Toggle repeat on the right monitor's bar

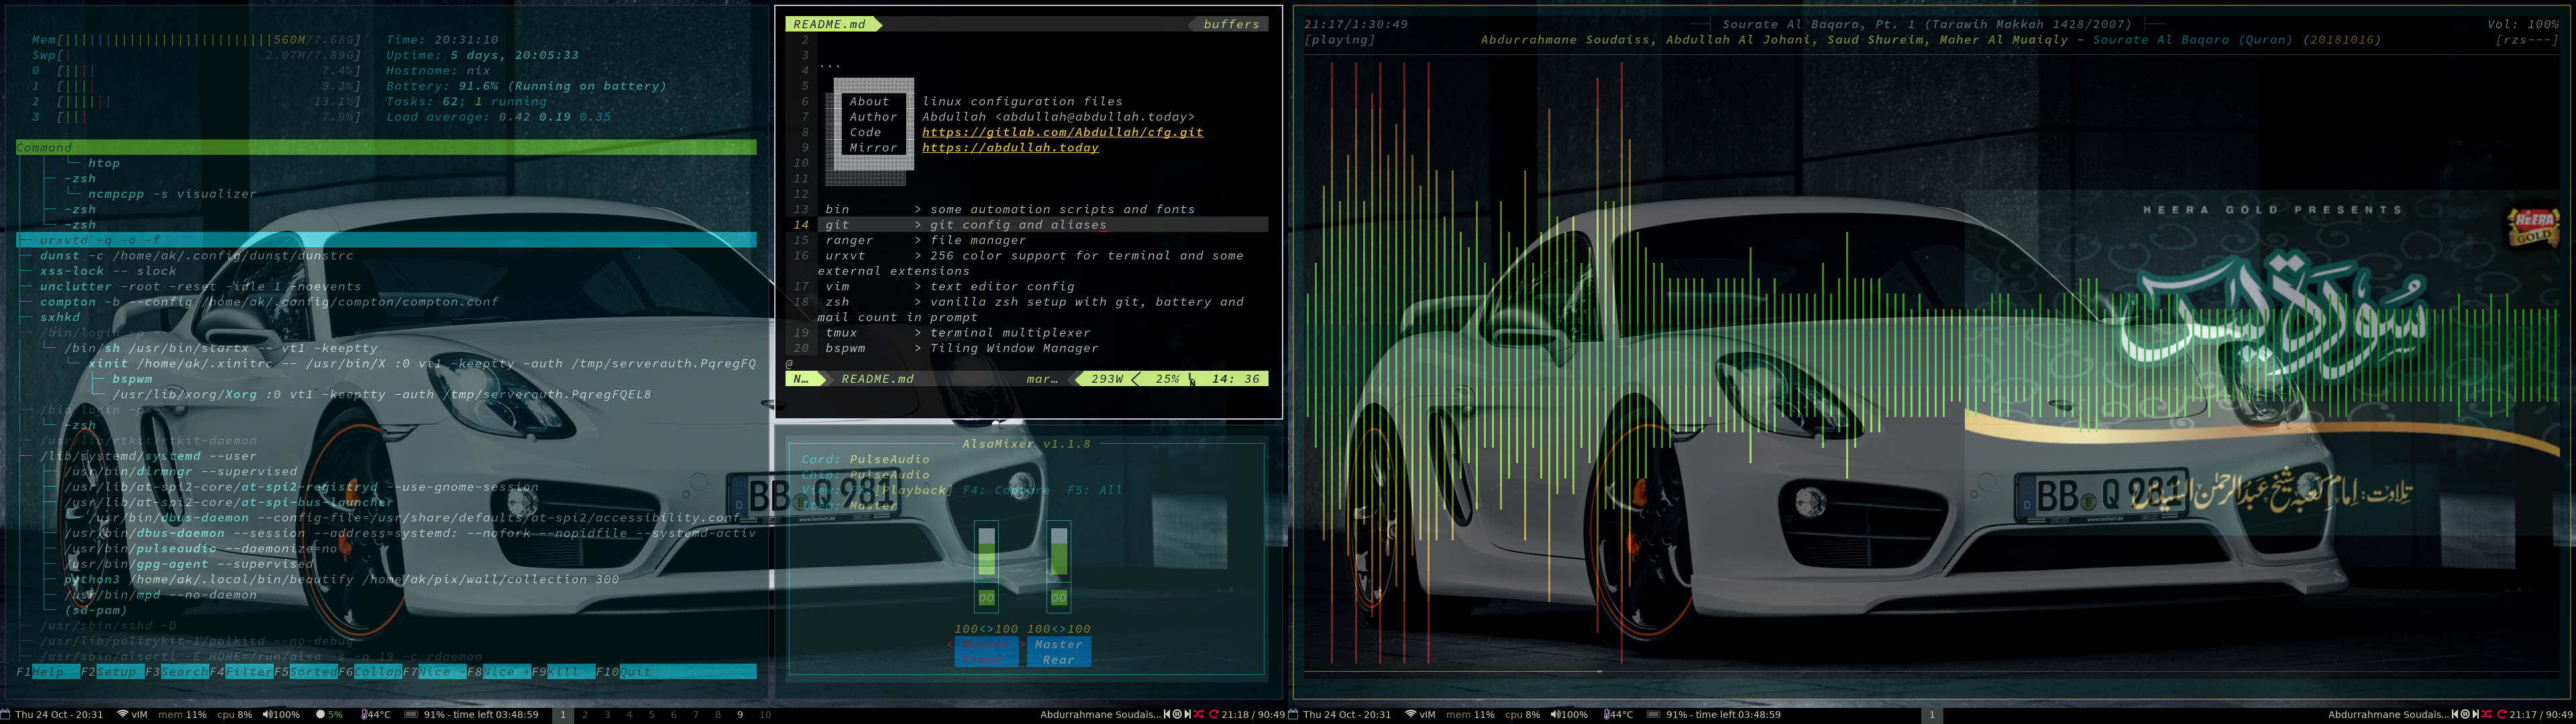[x=2501, y=714]
